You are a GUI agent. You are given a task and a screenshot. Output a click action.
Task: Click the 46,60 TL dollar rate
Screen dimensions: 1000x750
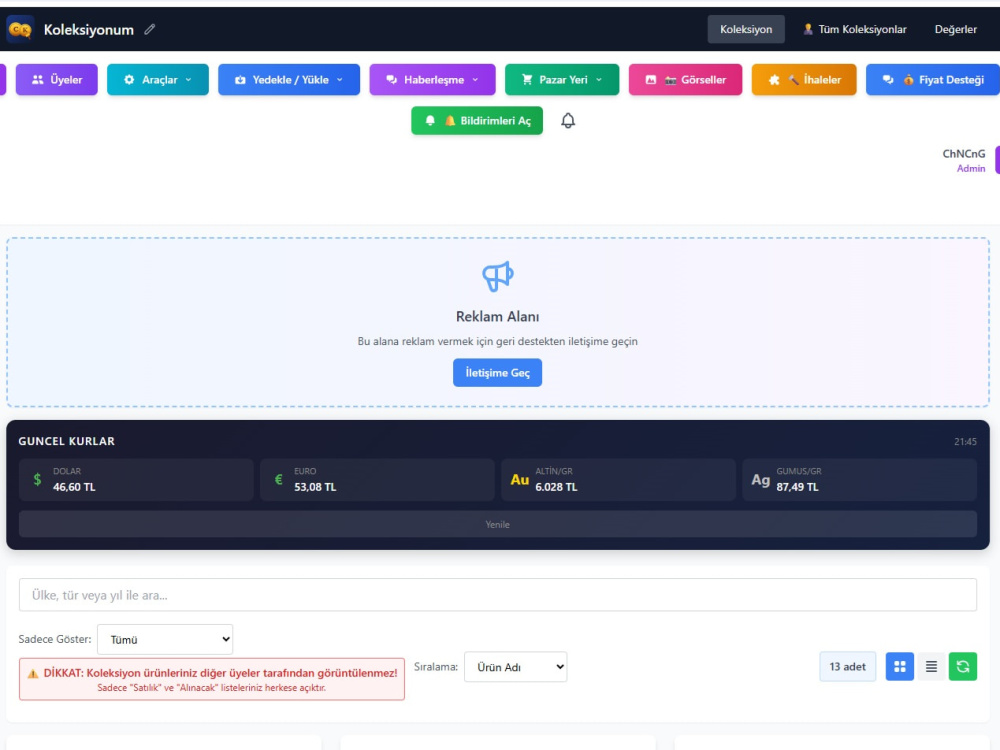[74, 487]
